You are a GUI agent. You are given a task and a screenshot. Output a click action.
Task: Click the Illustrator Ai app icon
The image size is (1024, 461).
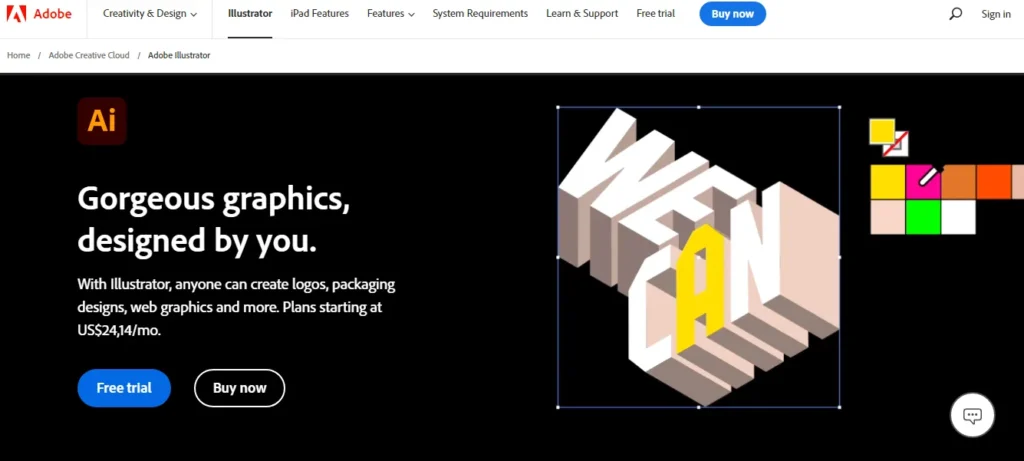click(102, 121)
